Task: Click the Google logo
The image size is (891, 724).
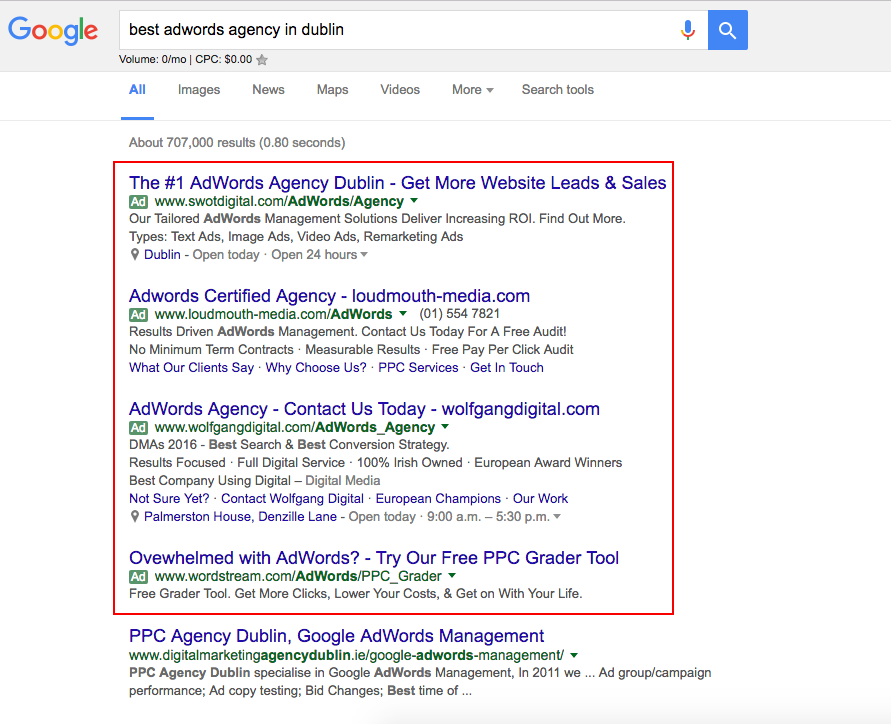Action: tap(53, 30)
